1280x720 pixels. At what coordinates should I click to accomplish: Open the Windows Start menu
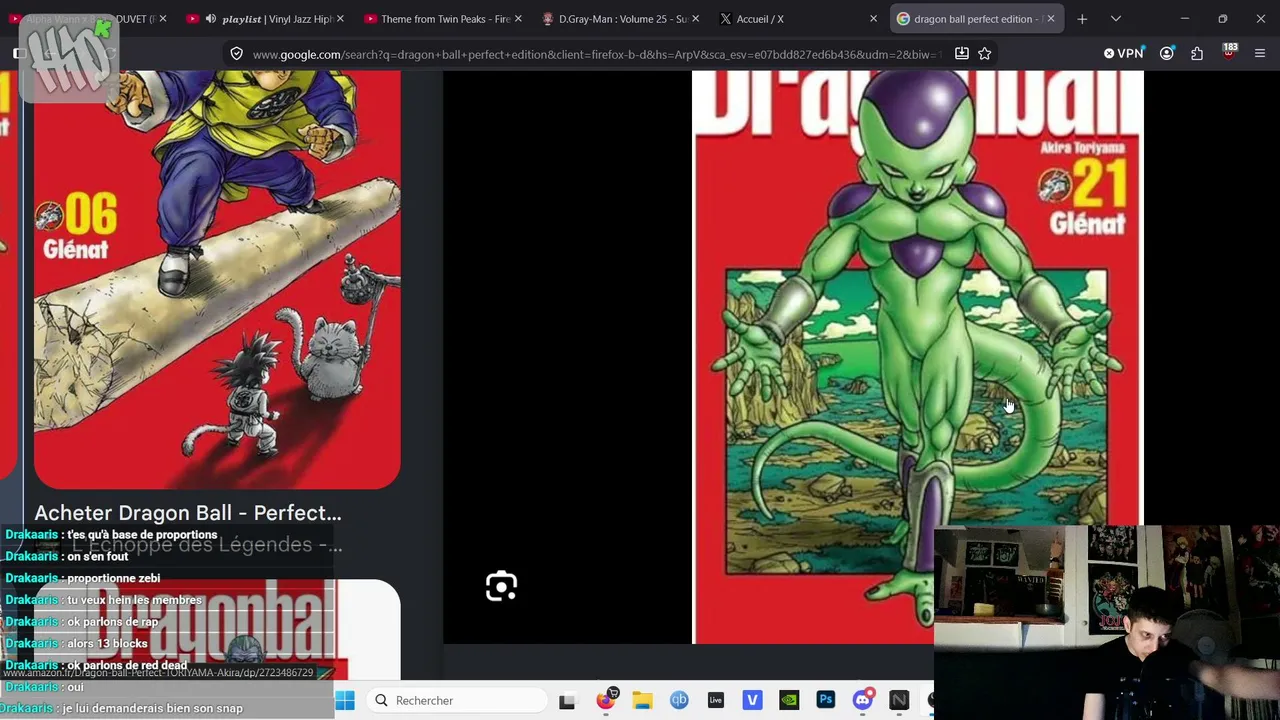pos(345,700)
